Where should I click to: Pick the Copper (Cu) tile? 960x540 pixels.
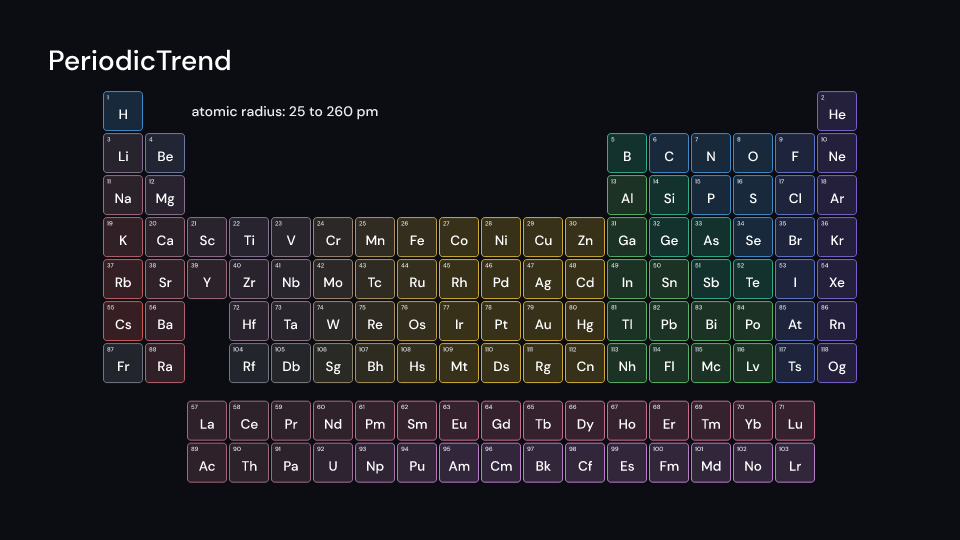pos(543,238)
